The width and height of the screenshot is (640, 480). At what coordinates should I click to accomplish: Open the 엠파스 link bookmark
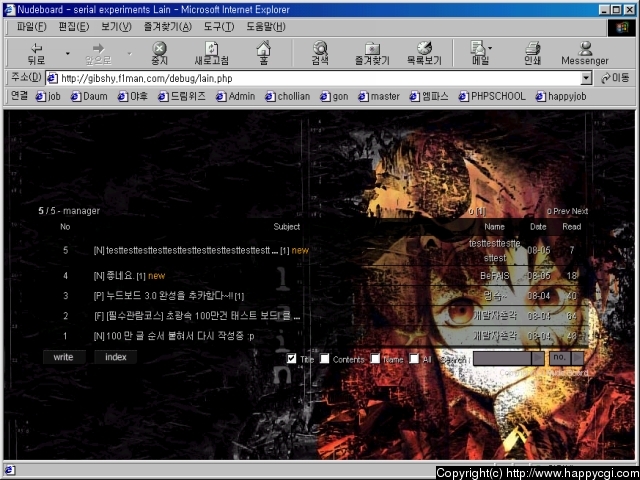429,96
